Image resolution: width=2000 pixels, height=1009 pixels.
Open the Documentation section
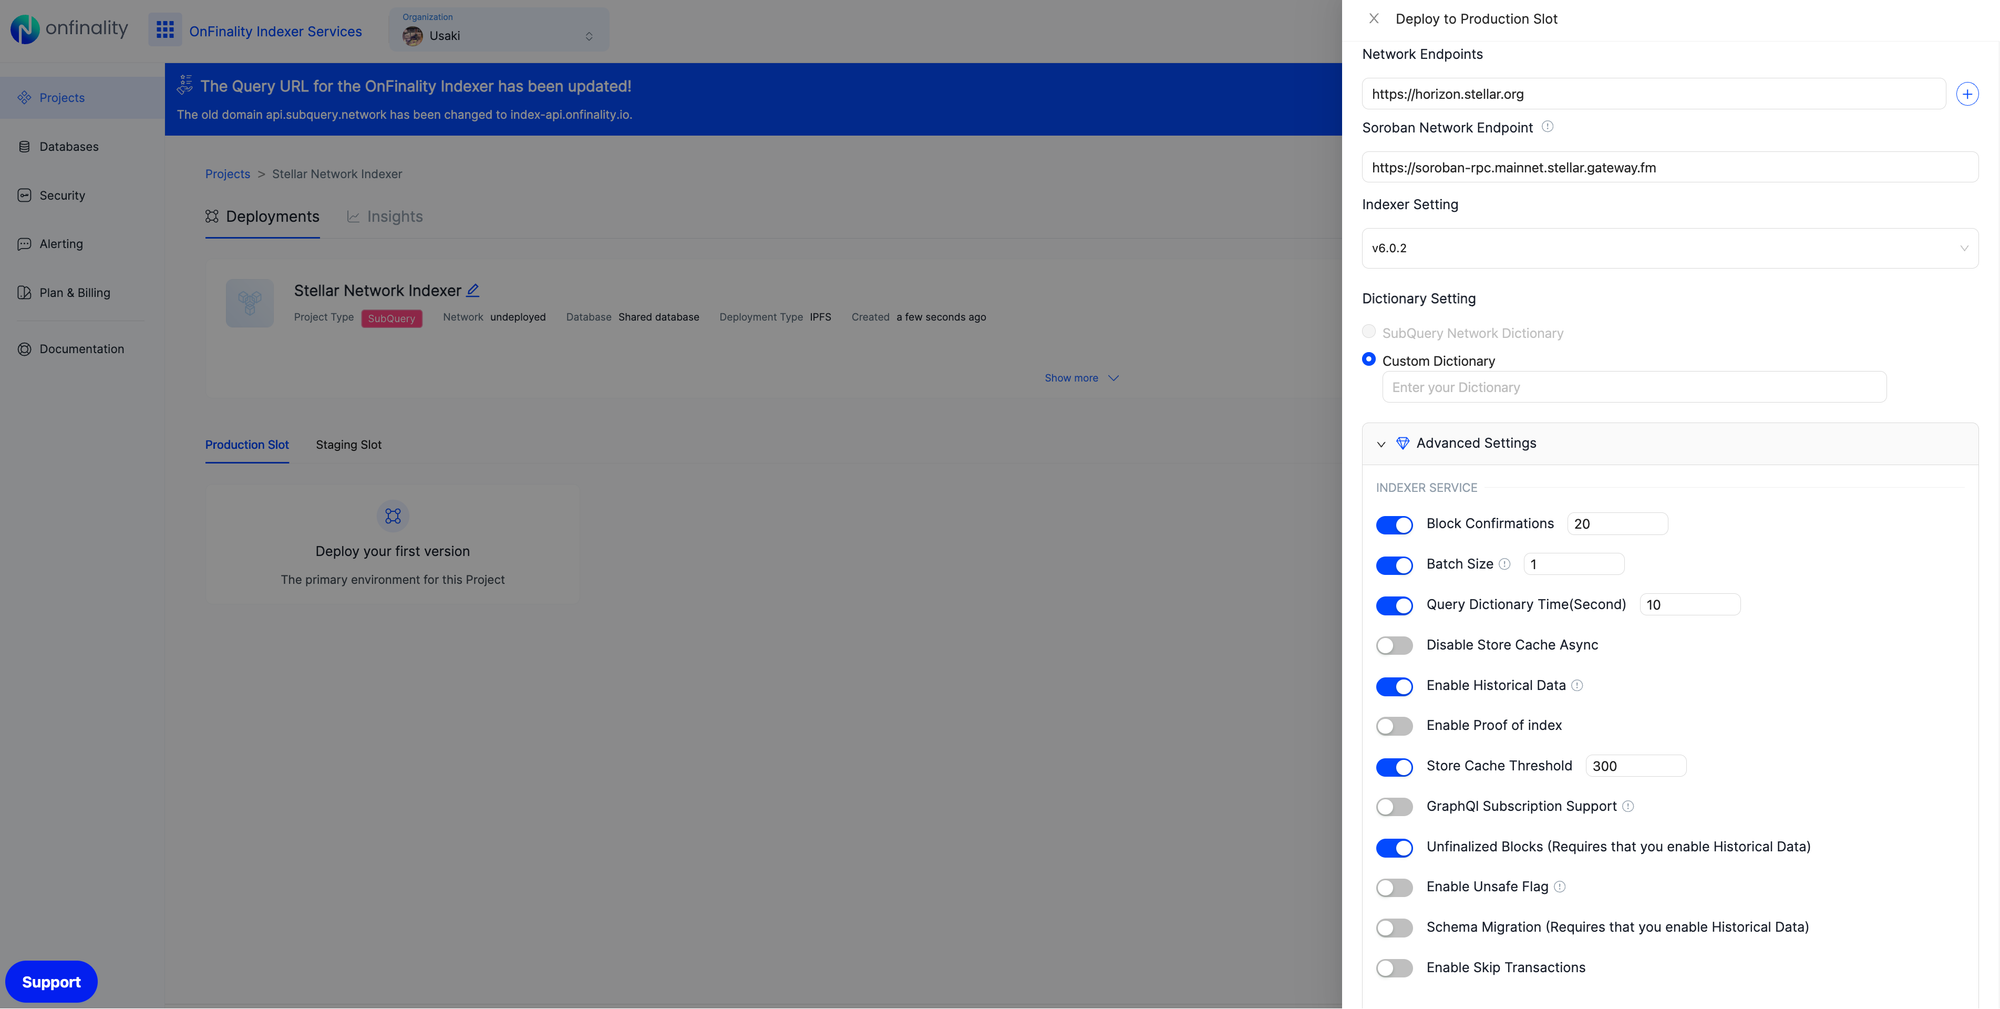(81, 348)
